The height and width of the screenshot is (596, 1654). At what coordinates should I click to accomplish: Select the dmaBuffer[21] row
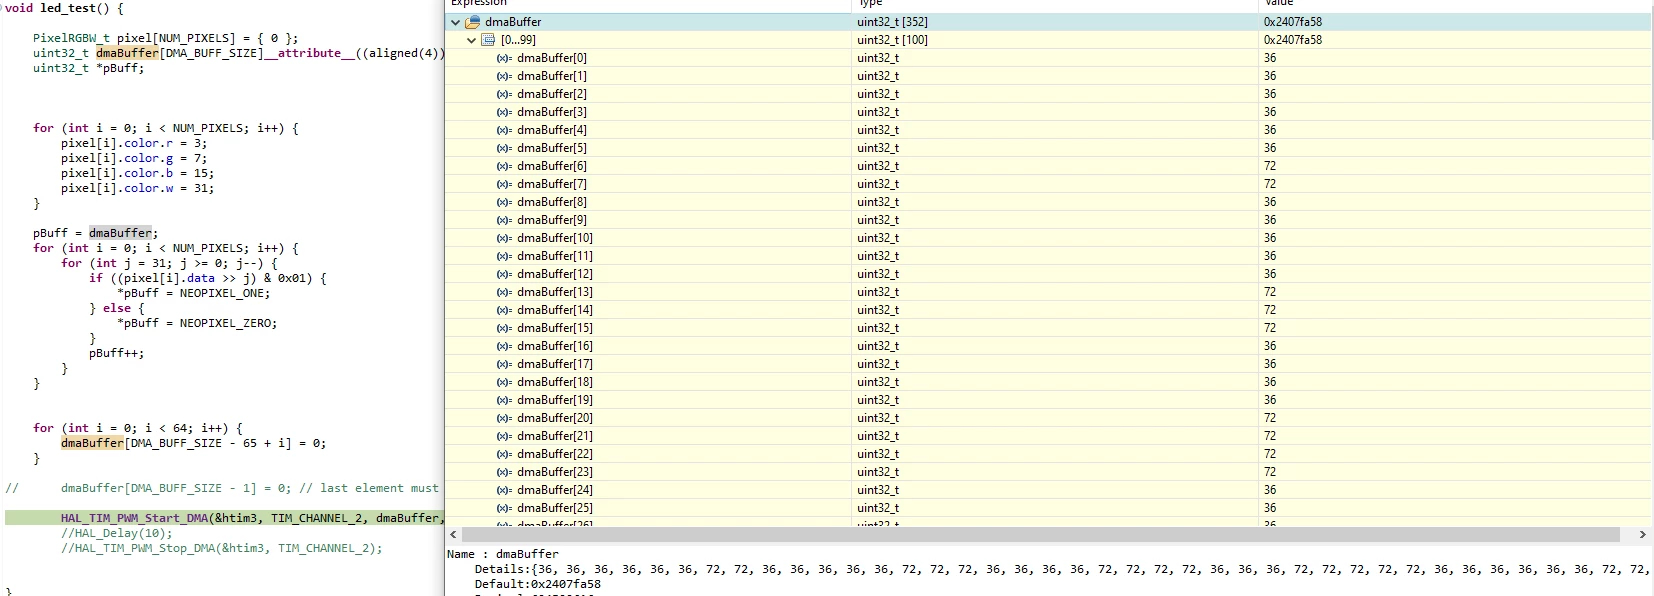(1048, 436)
